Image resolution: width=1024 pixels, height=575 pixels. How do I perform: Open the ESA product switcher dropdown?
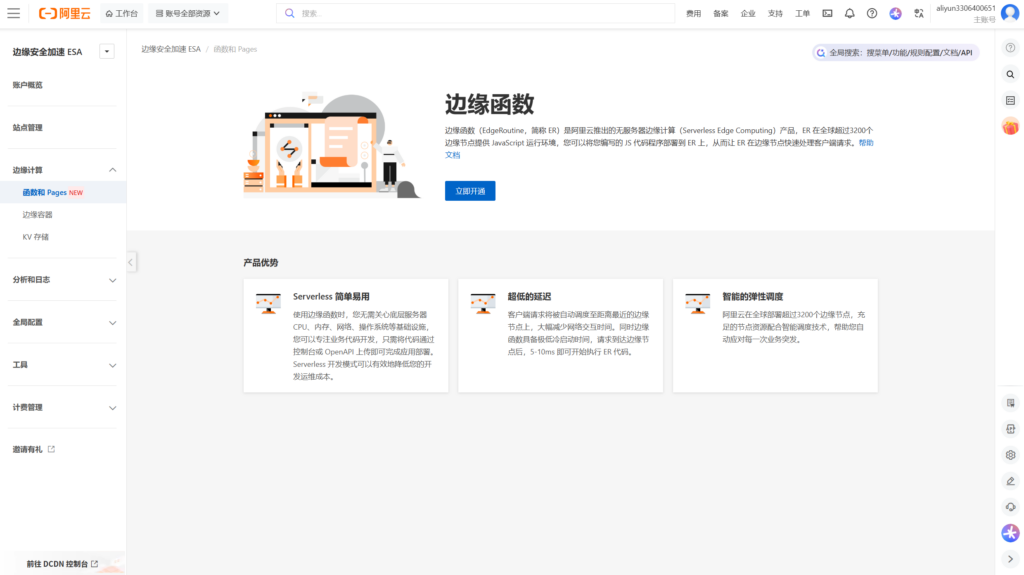[x=107, y=51]
